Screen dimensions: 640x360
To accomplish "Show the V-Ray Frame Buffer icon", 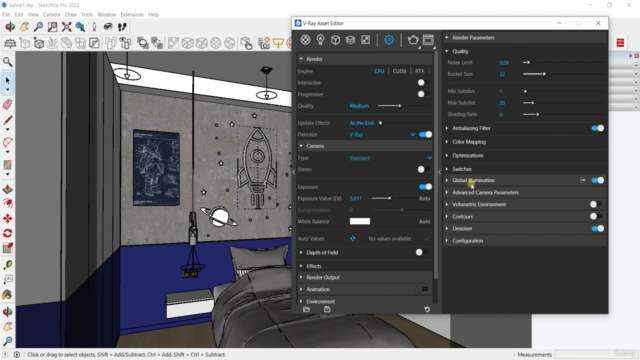I will coord(428,40).
